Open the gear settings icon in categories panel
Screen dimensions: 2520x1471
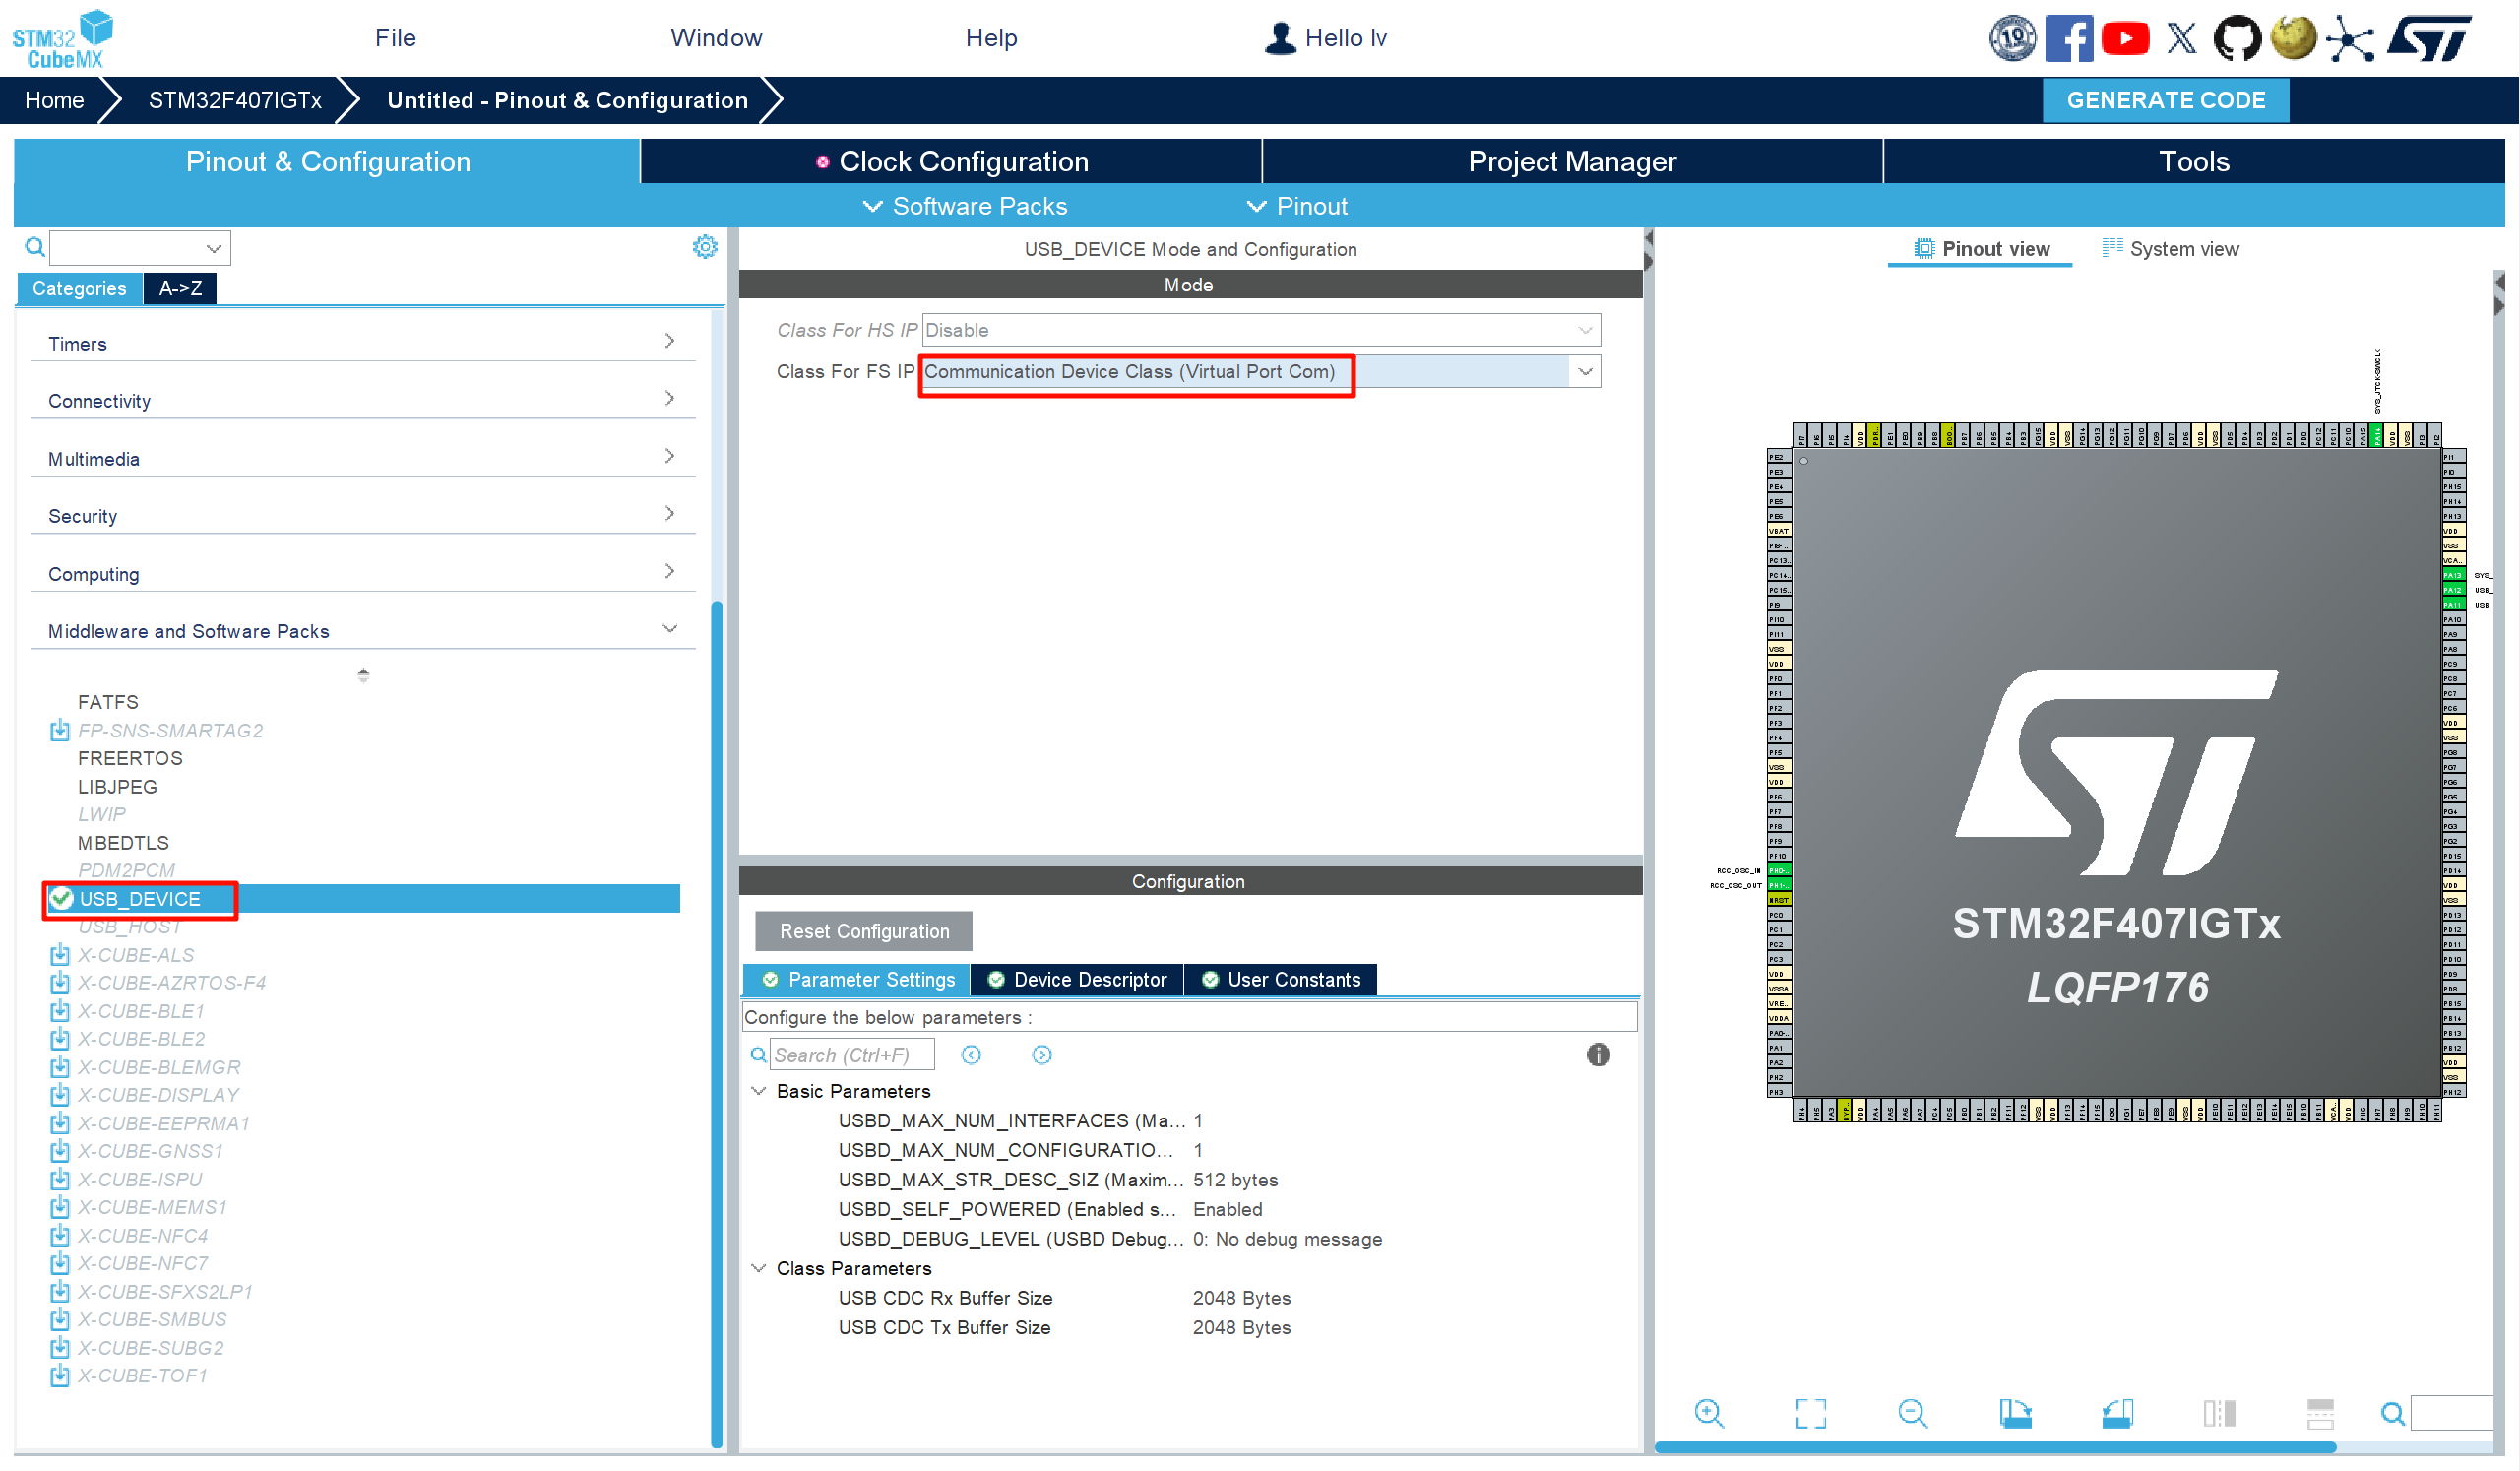pos(705,247)
